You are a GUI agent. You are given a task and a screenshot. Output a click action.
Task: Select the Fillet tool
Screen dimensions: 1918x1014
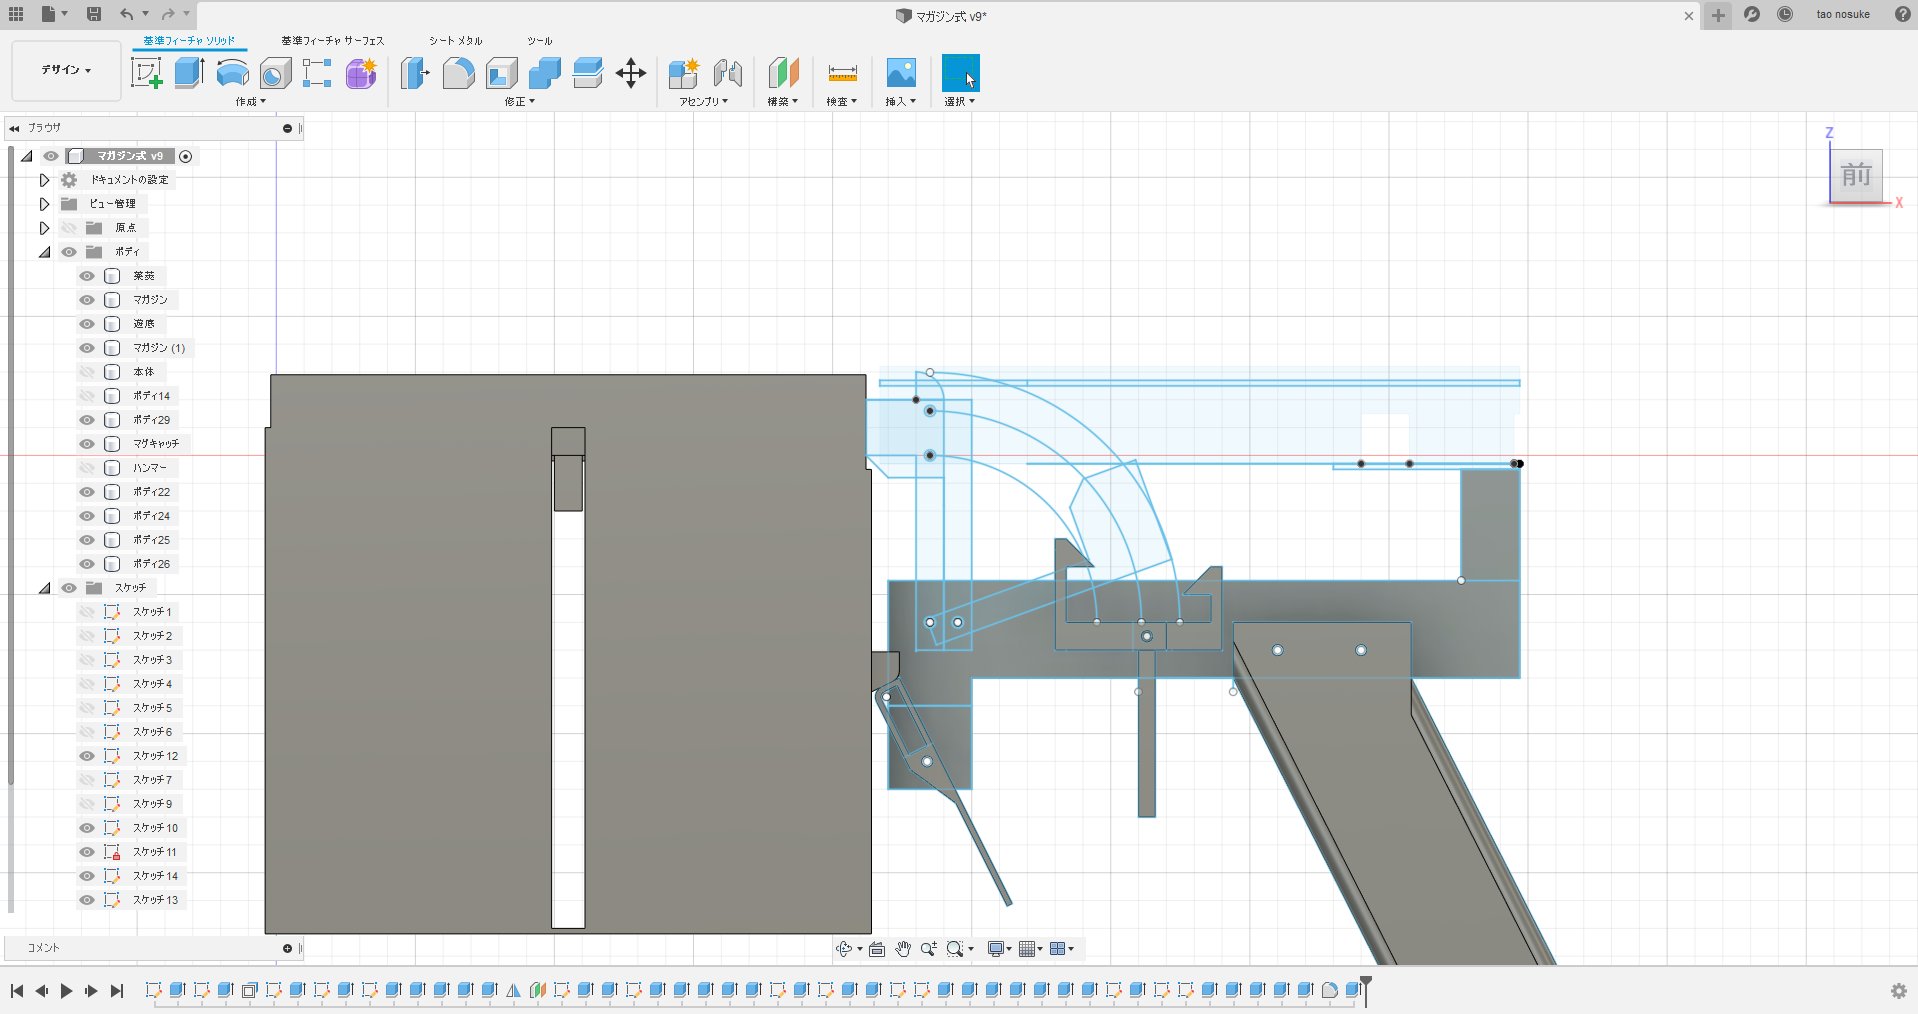458,73
